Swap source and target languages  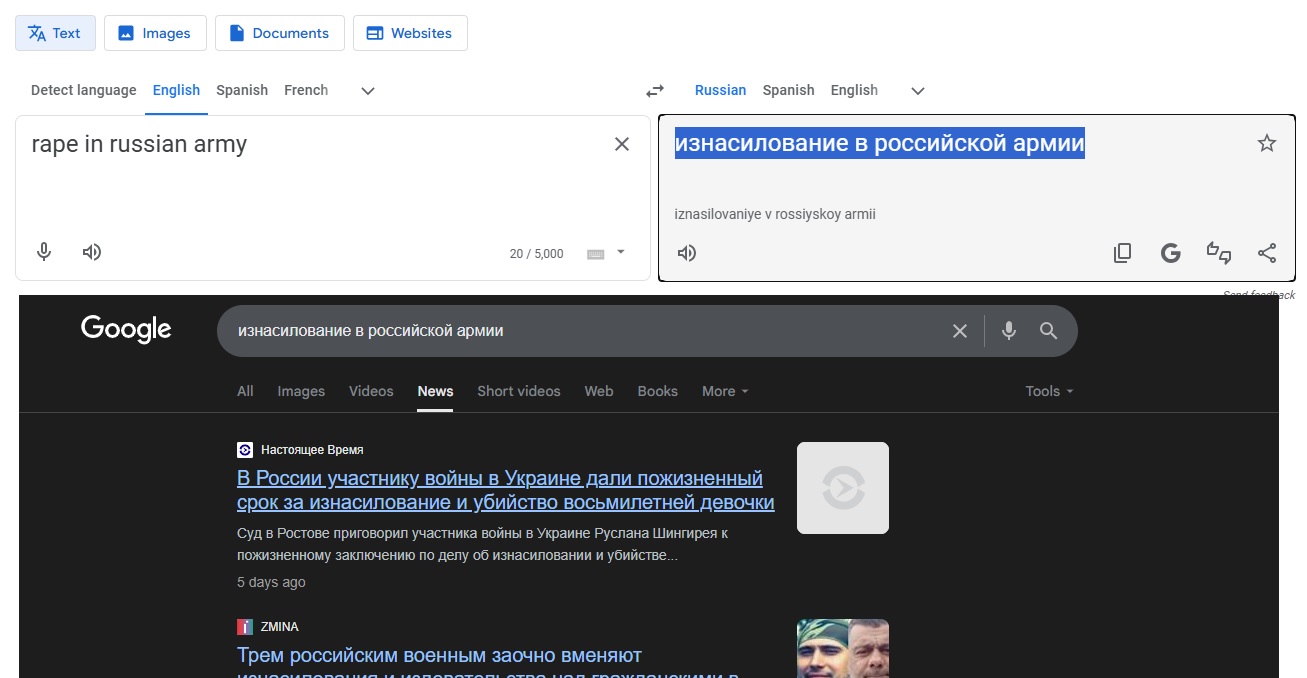(x=655, y=91)
